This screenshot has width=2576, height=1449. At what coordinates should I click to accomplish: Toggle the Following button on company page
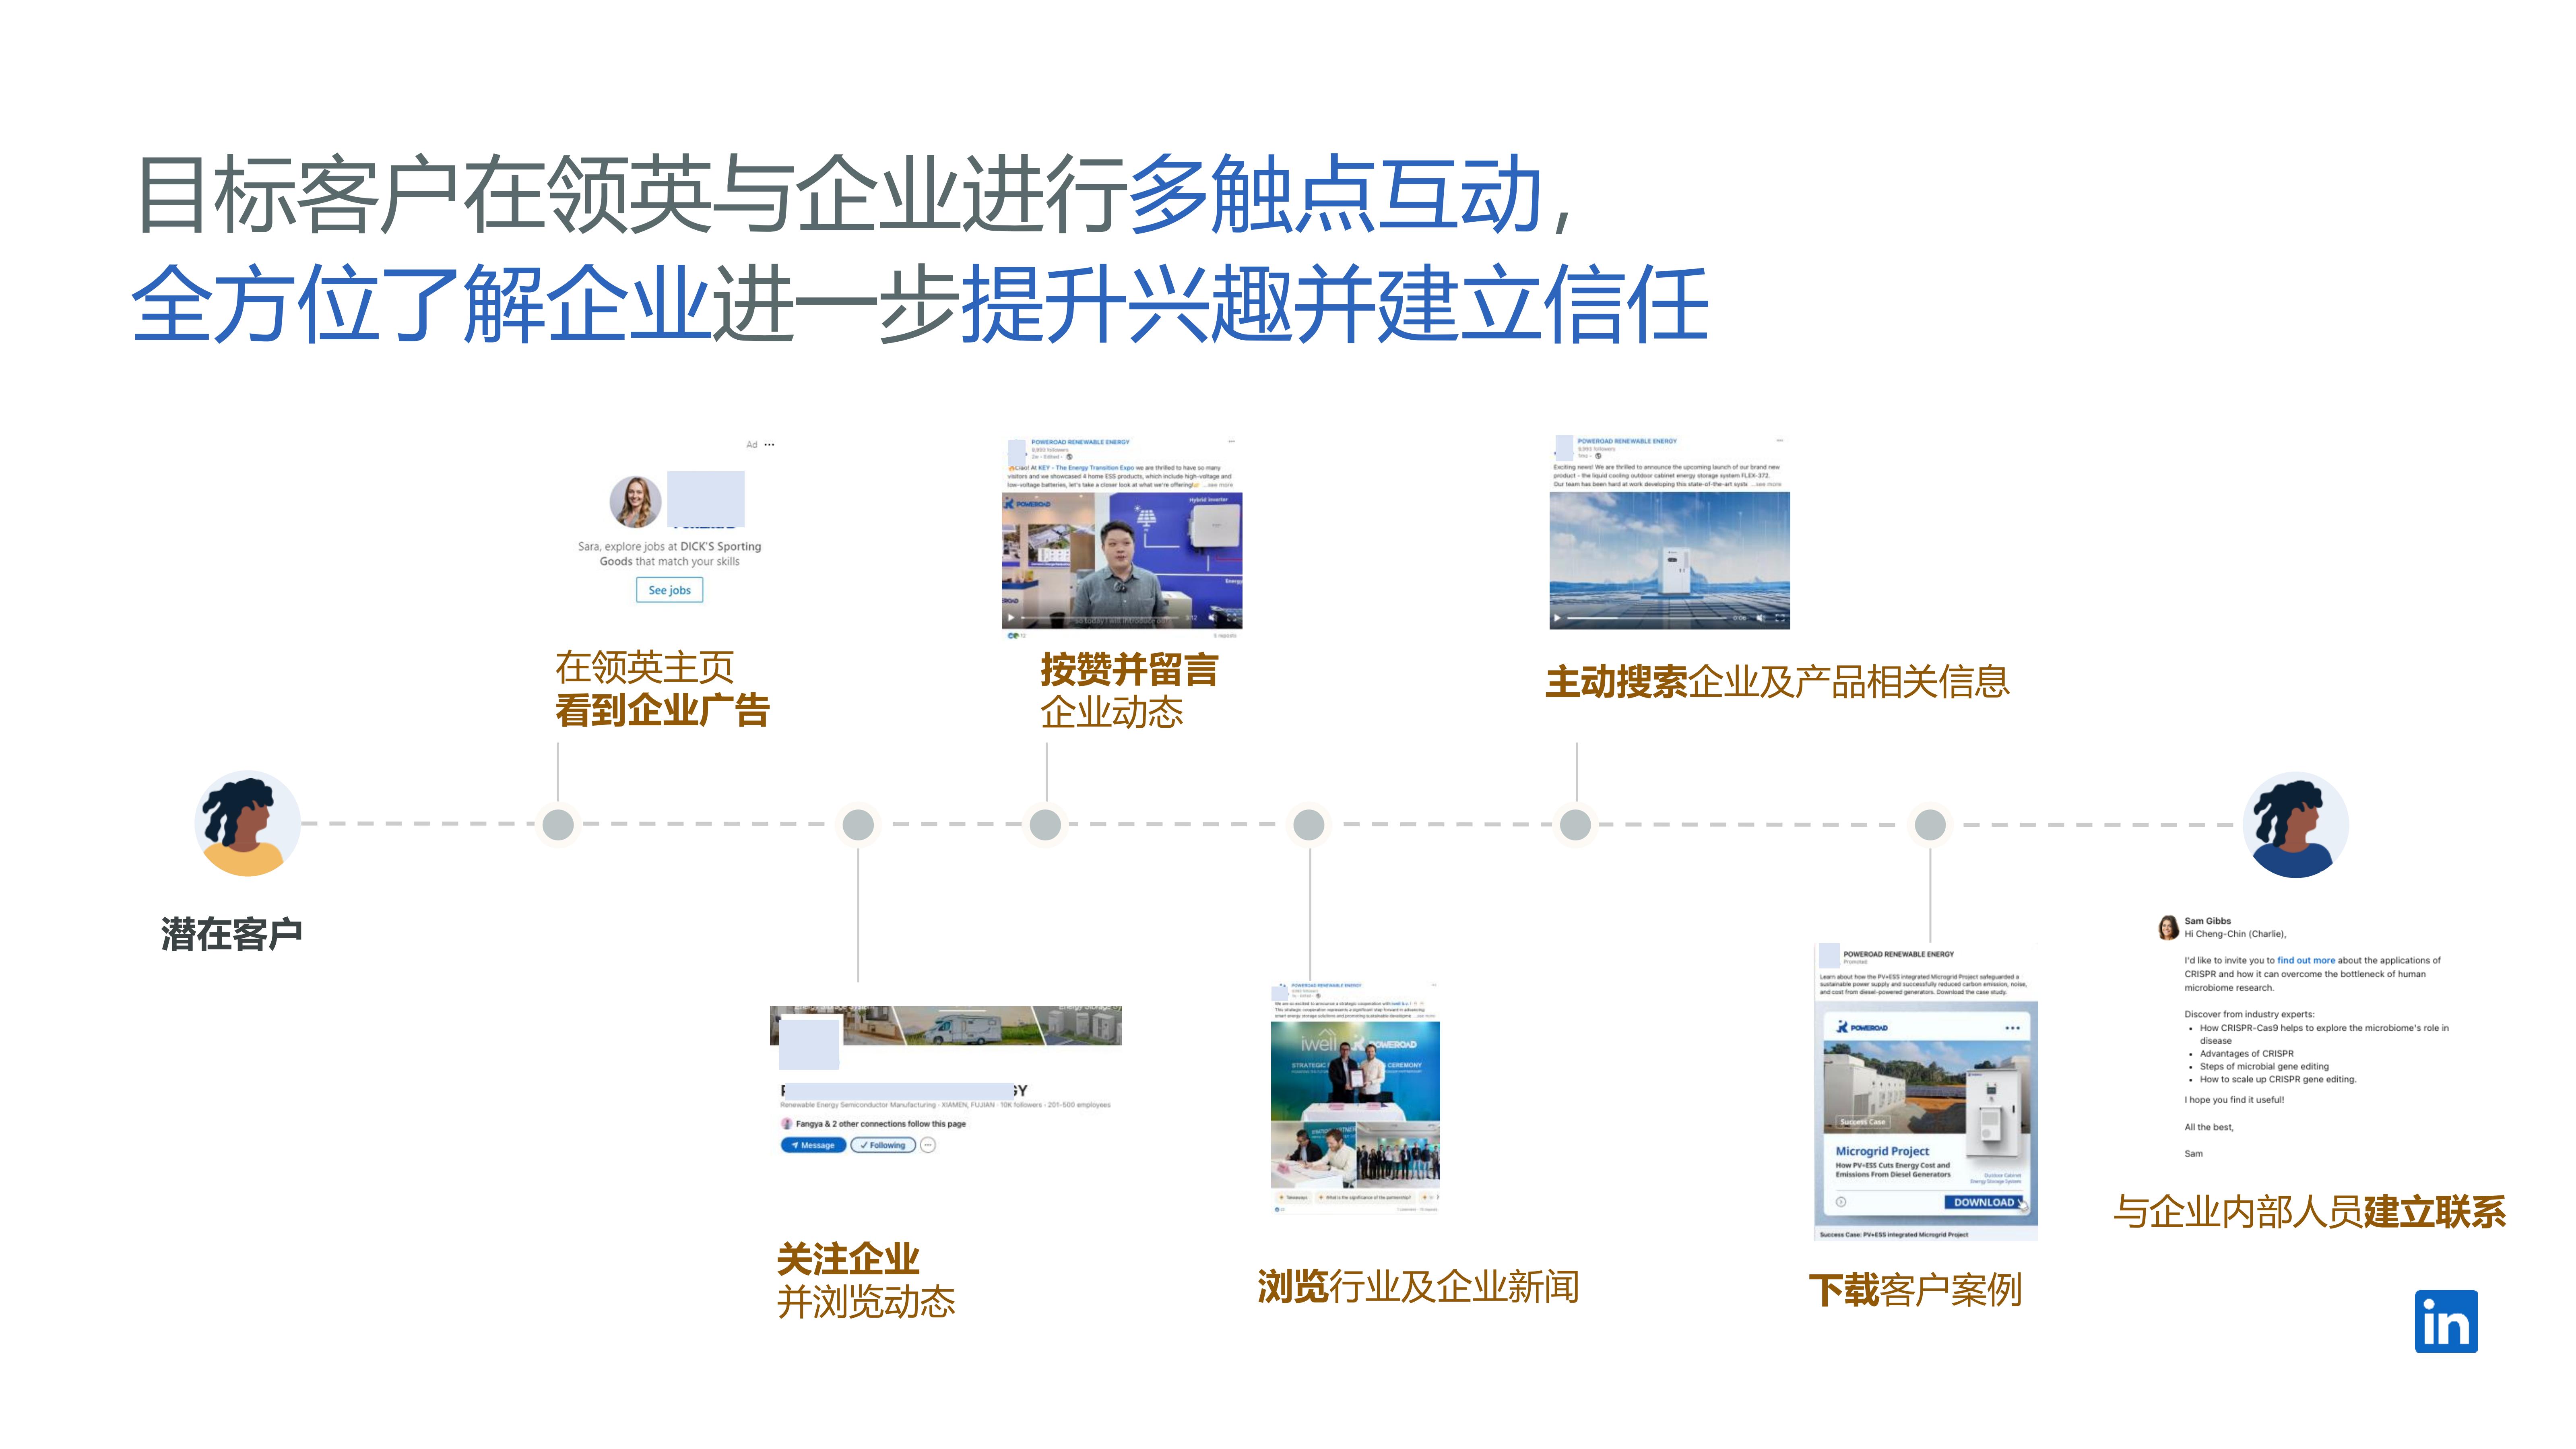pos(883,1145)
